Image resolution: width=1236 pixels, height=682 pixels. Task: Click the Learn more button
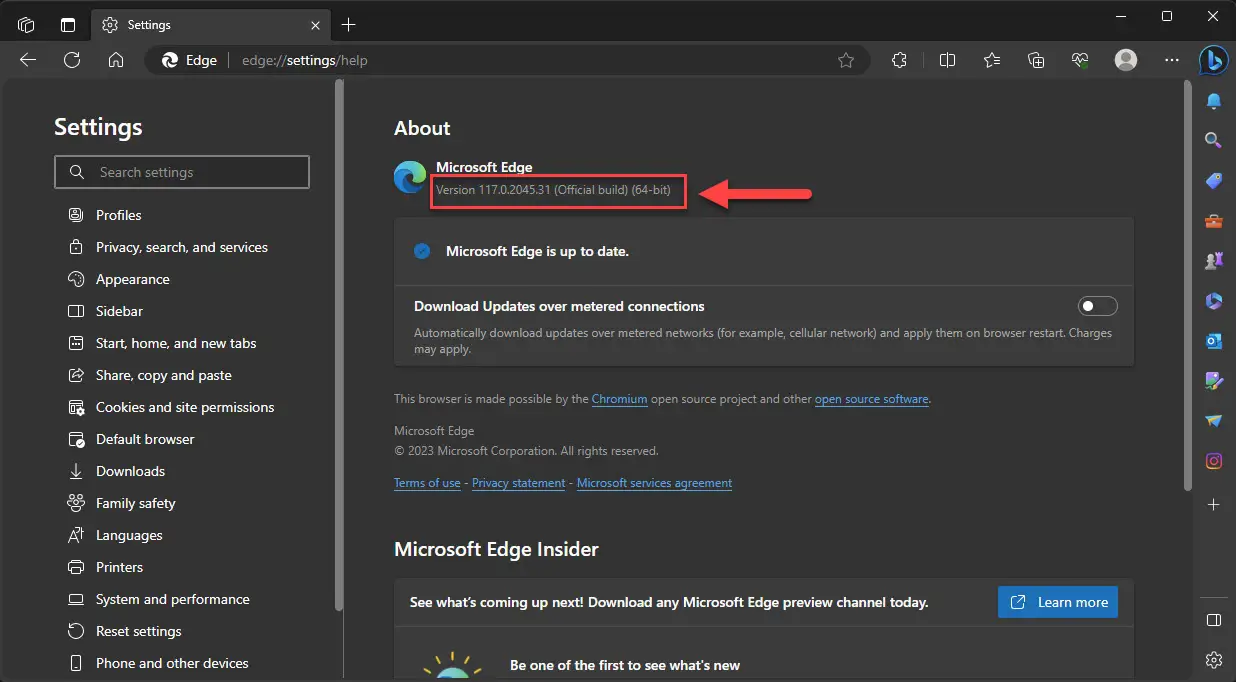tap(1058, 602)
